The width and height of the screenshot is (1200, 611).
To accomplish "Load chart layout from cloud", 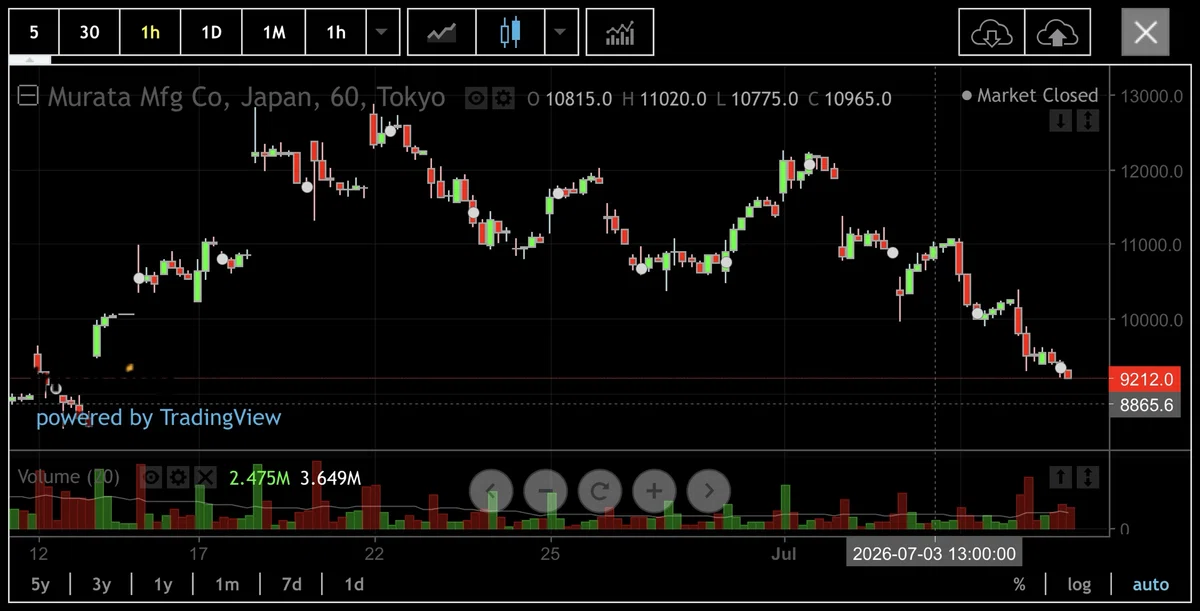I will tap(991, 32).
